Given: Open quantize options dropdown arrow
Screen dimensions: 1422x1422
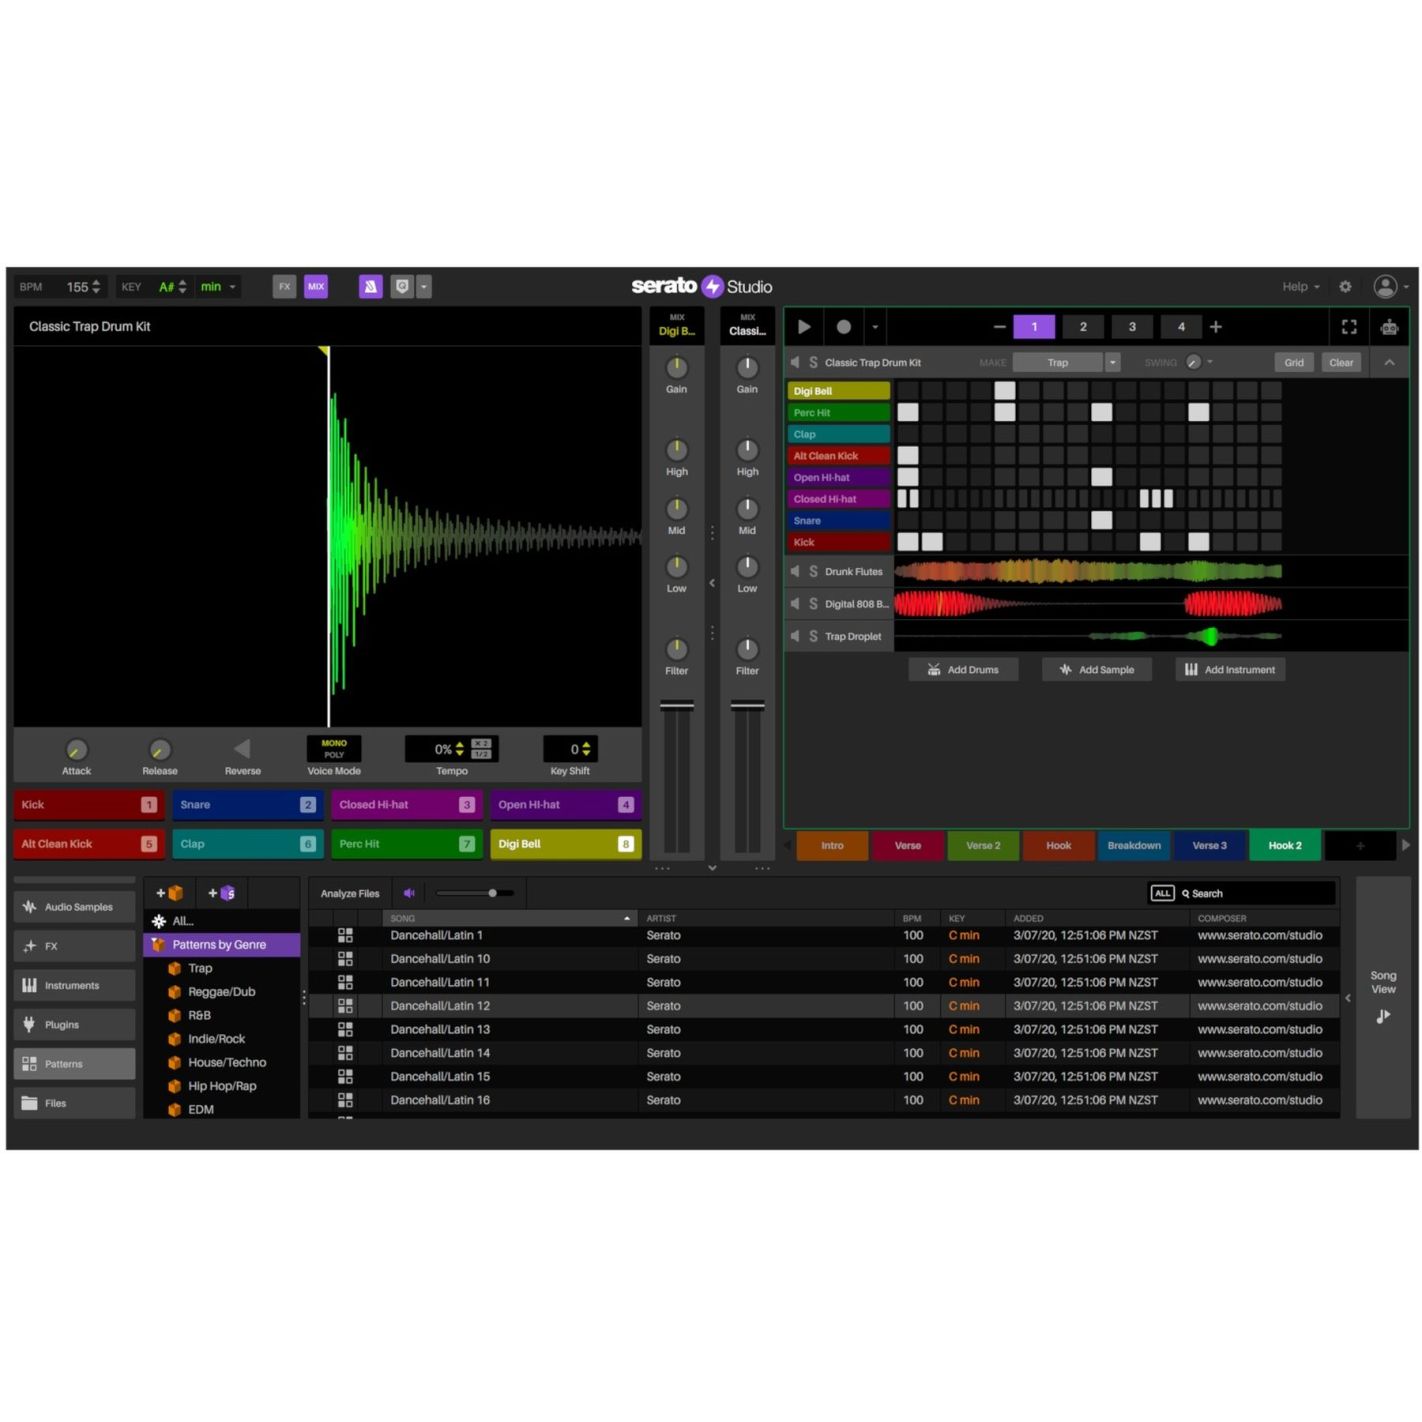Looking at the screenshot, I should tap(424, 287).
